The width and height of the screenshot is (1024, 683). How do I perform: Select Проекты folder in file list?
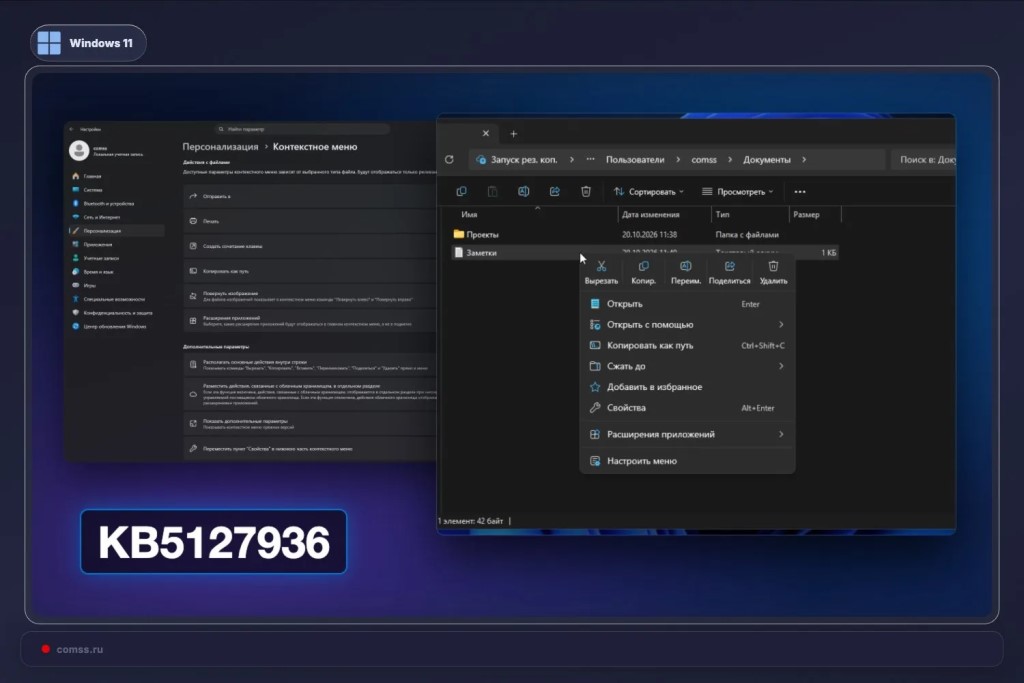[482, 234]
